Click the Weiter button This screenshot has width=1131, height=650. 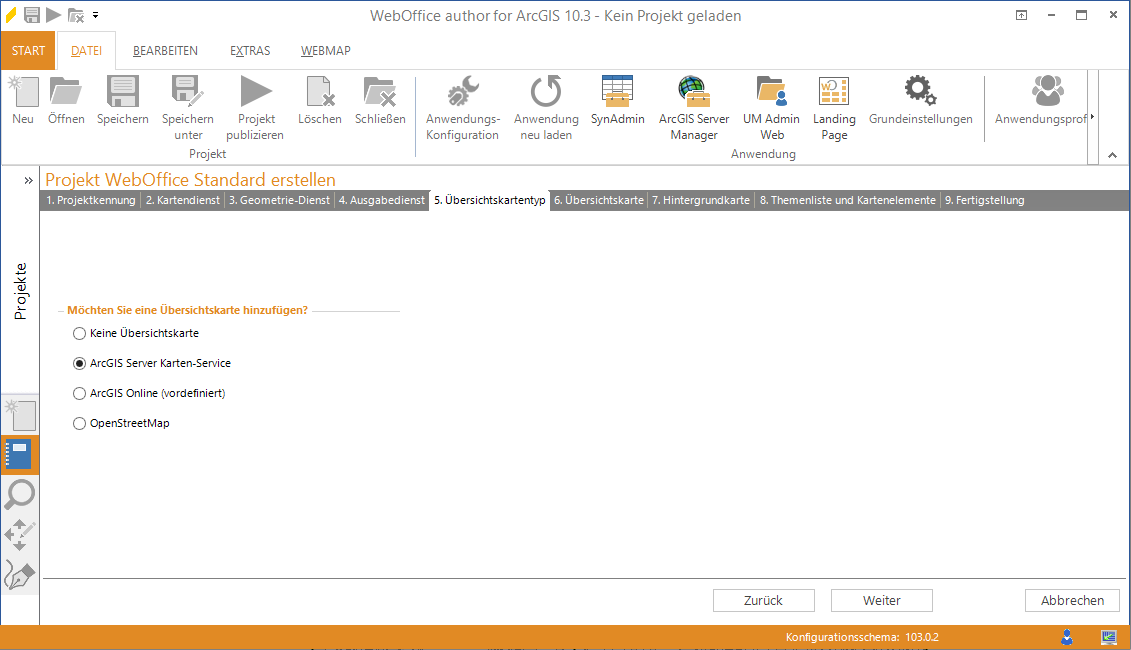[x=881, y=600]
